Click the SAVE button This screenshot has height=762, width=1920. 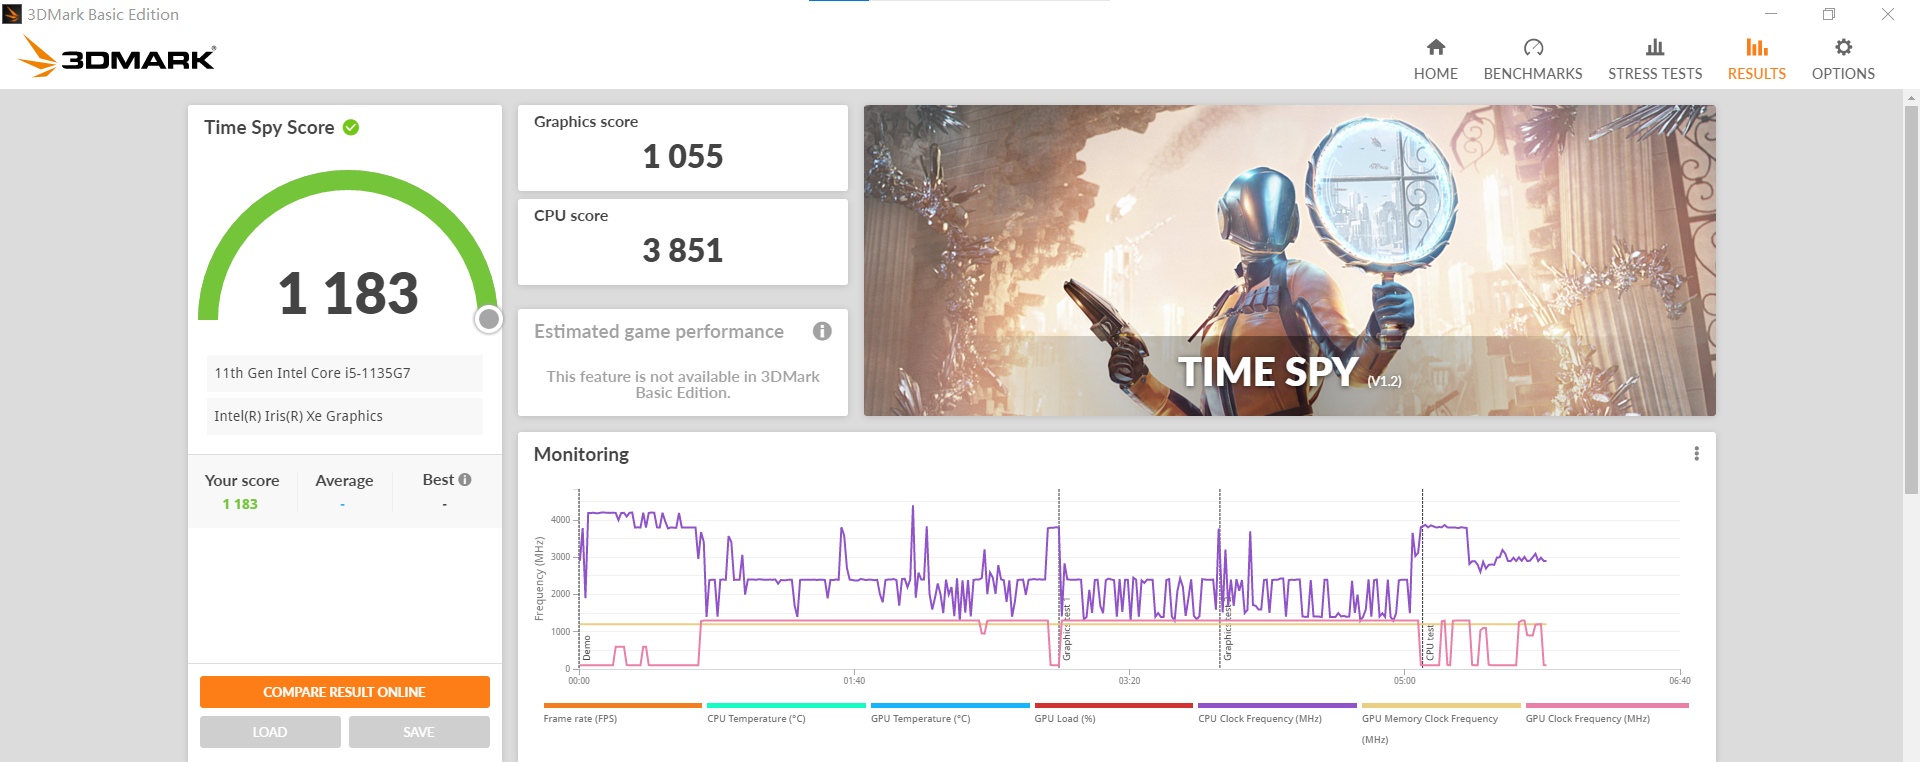[x=419, y=732]
